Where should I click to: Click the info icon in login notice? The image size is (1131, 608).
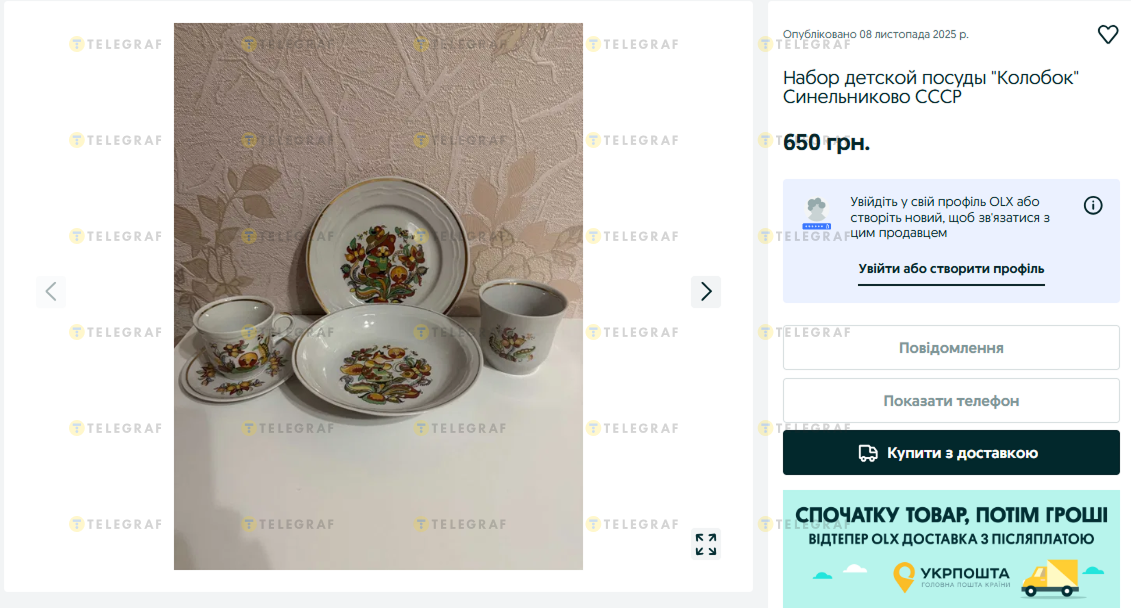click(1093, 205)
